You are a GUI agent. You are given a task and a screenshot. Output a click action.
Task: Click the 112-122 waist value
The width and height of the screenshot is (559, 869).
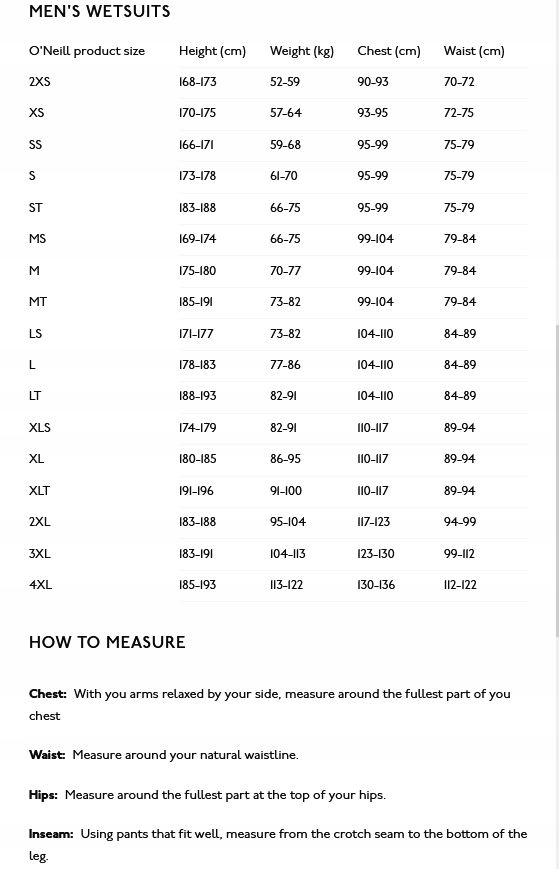click(x=460, y=585)
